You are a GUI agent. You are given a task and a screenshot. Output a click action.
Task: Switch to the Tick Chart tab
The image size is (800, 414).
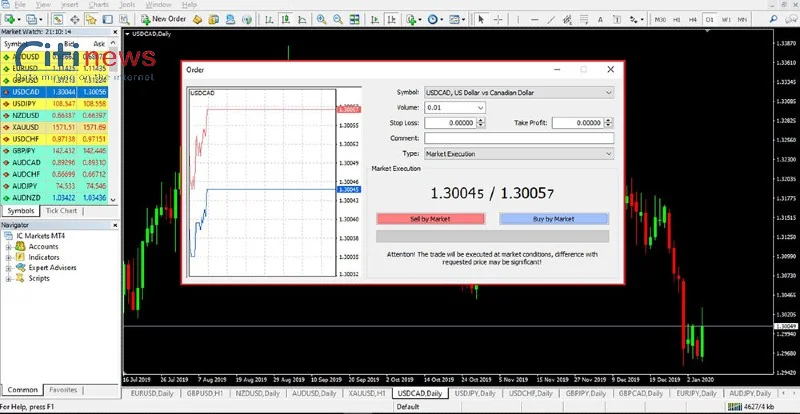pyautogui.click(x=61, y=211)
